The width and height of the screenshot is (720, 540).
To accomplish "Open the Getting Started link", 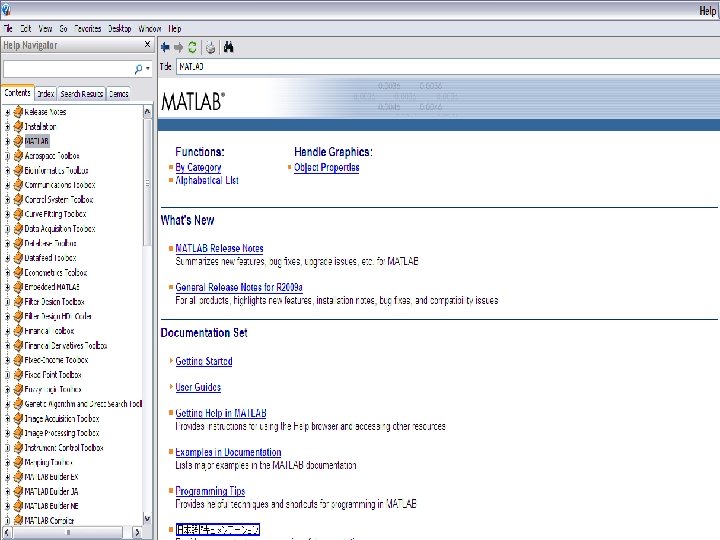I will click(204, 361).
